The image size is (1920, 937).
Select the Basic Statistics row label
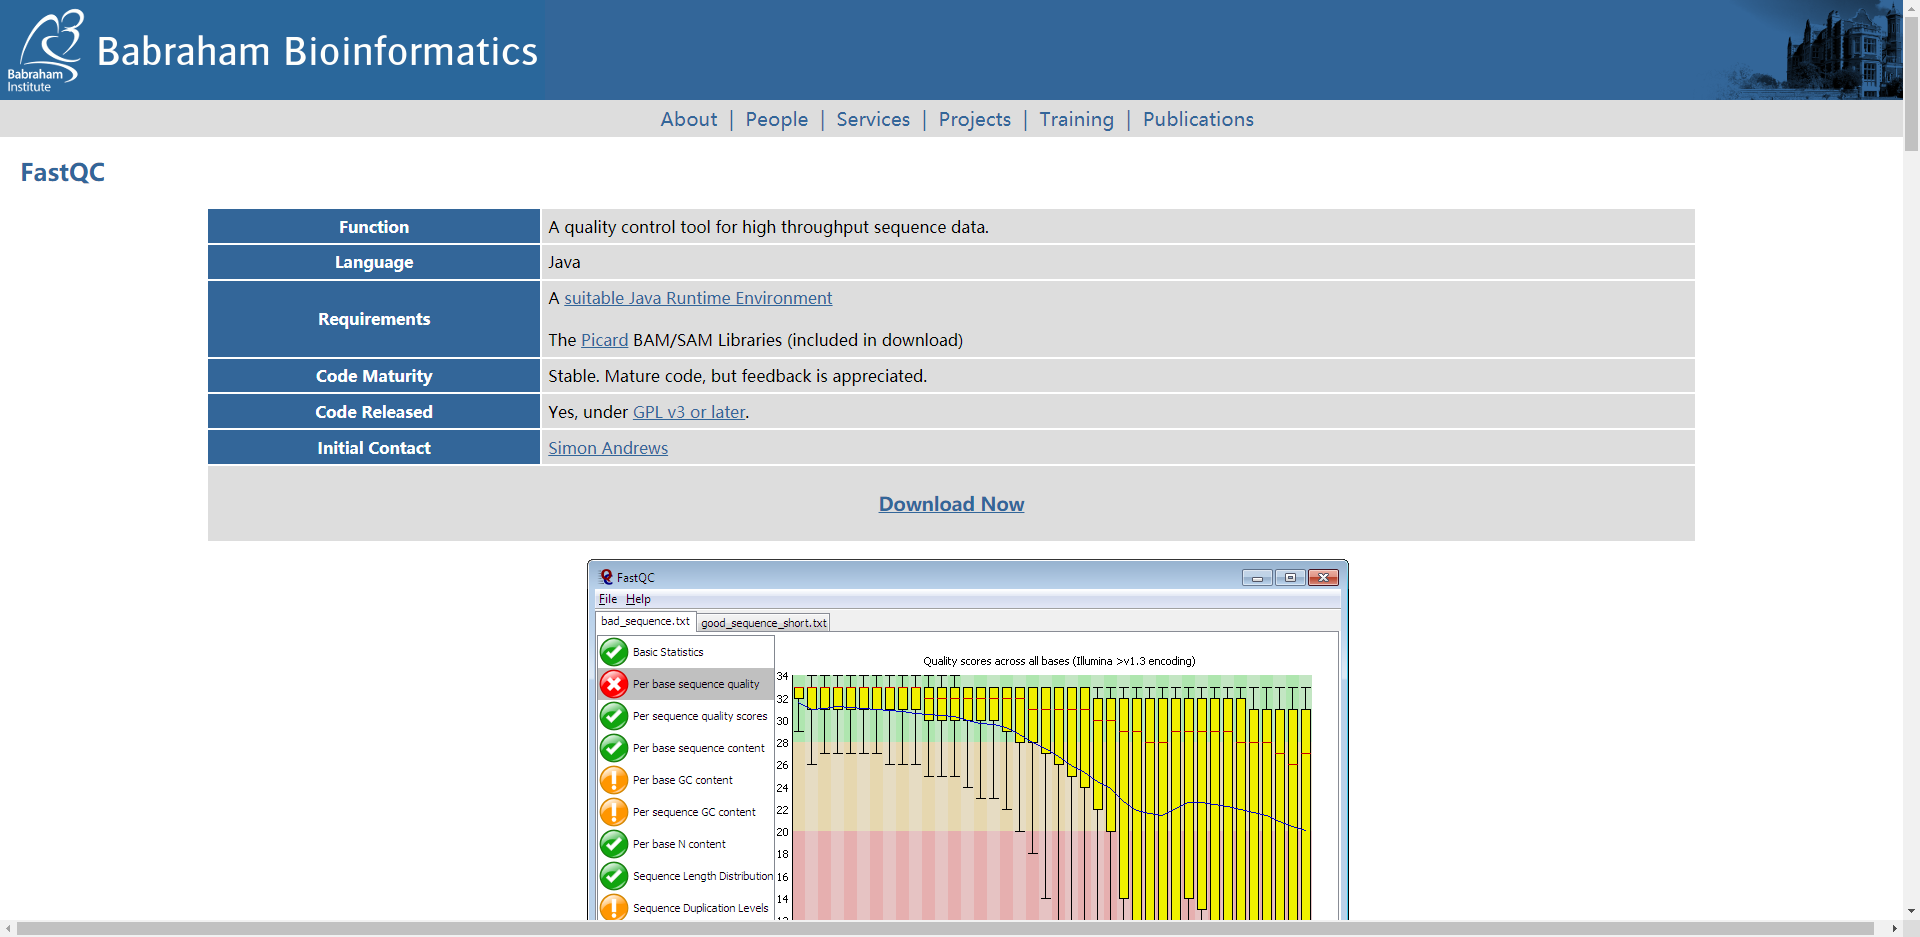coord(668,652)
